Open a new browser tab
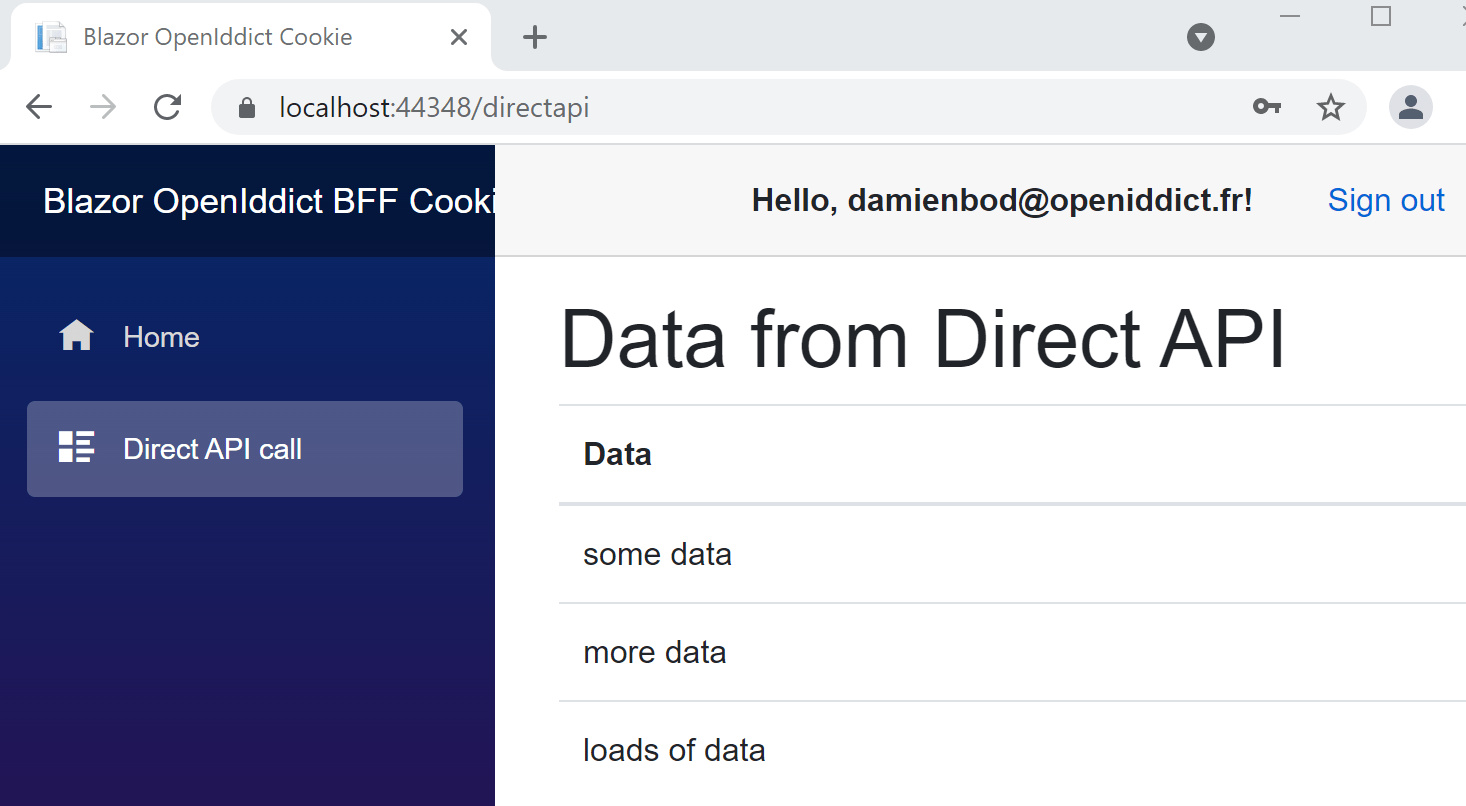The width and height of the screenshot is (1466, 806). pos(535,38)
